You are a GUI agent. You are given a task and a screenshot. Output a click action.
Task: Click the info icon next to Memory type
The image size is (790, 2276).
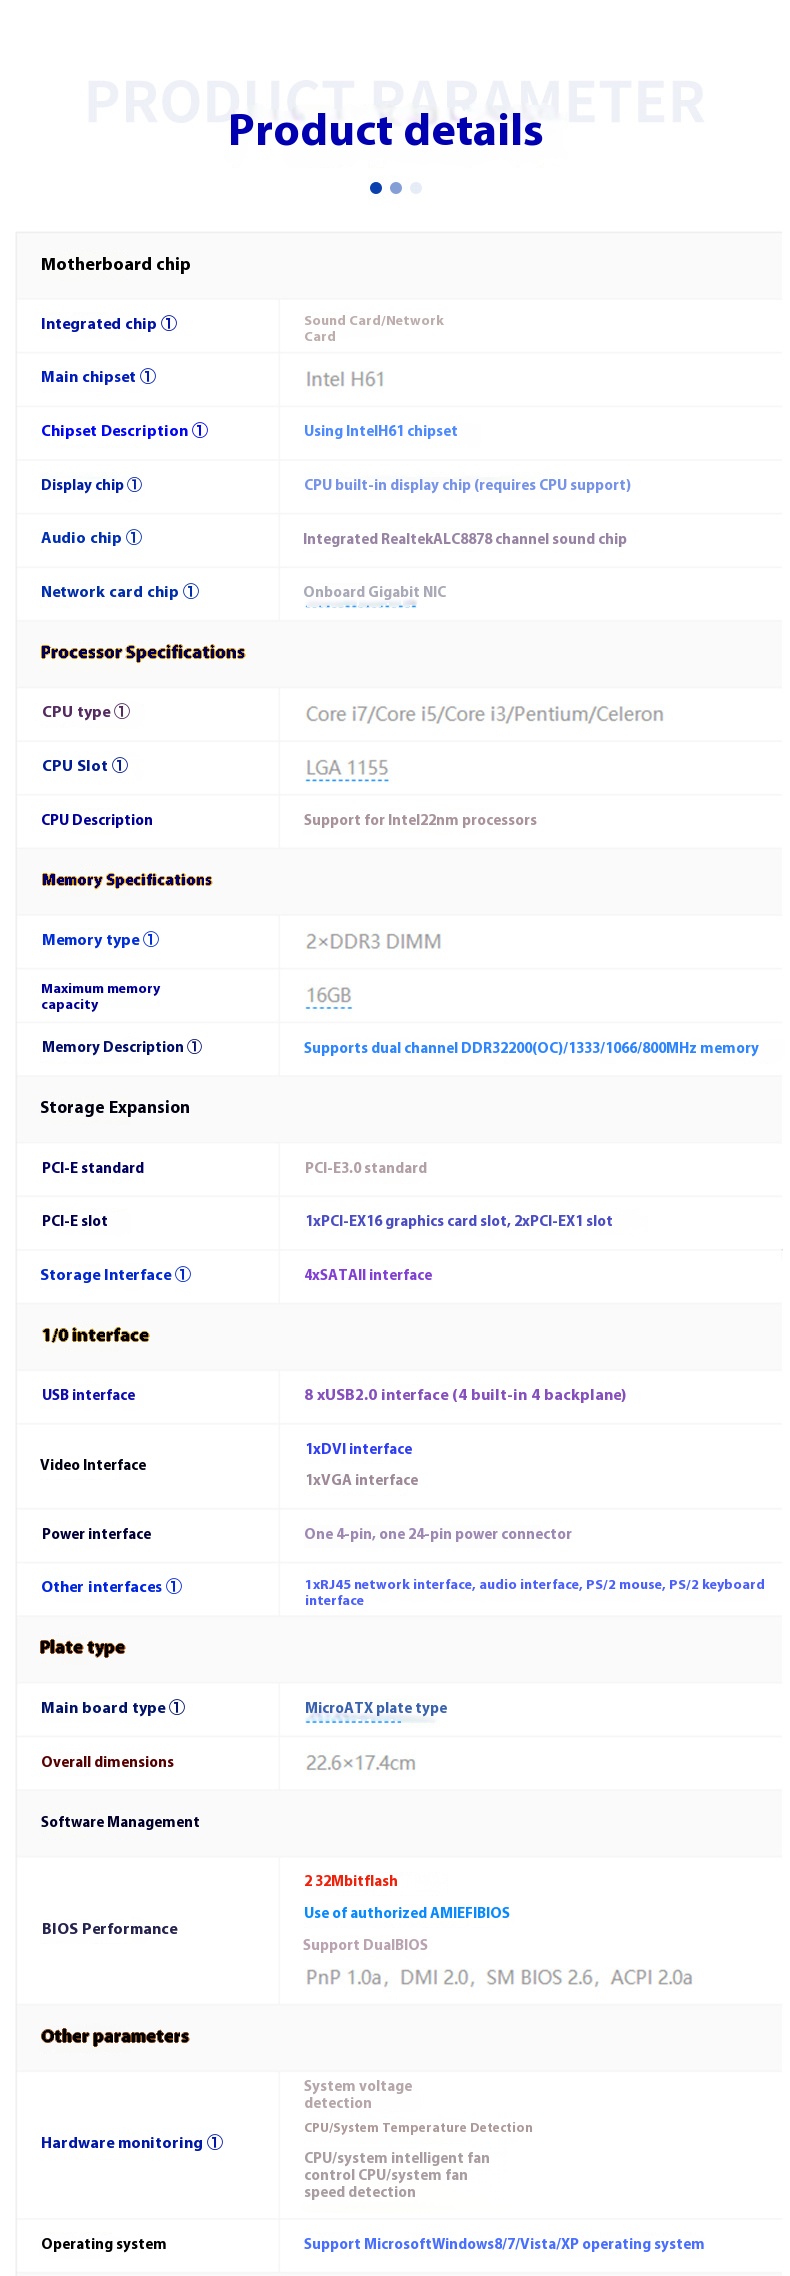click(x=151, y=939)
